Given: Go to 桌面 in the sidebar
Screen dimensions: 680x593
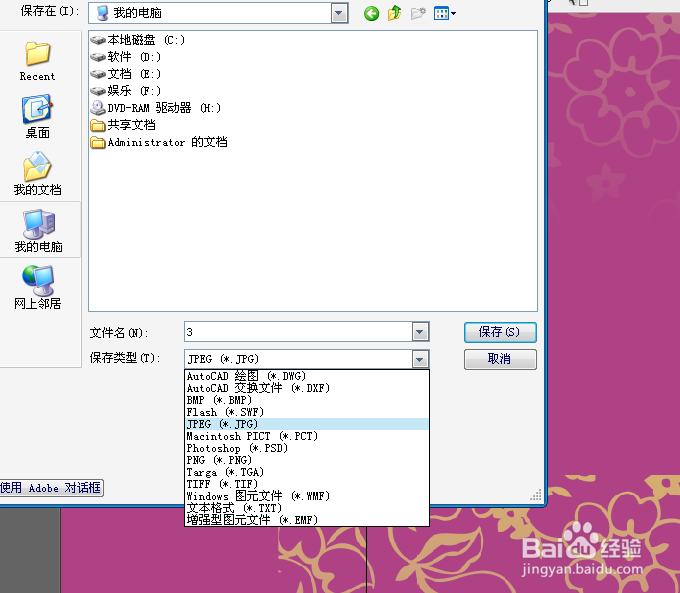Looking at the screenshot, I should click(37, 117).
